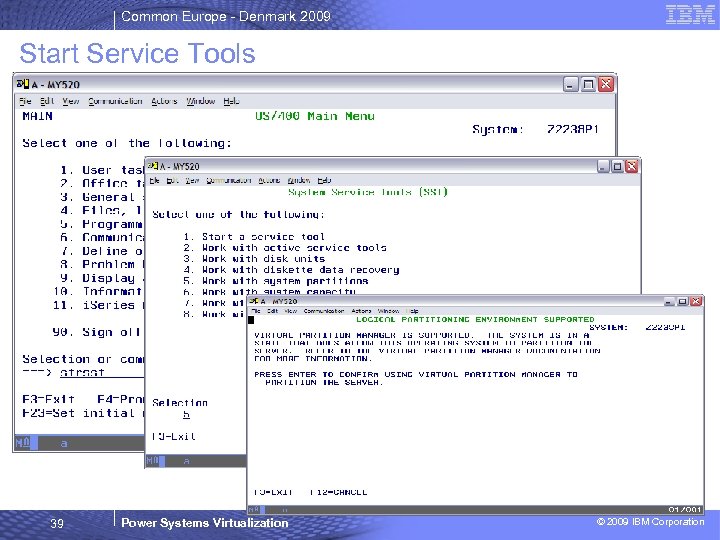Click session icon in front partitioning window title
Screen dimensions: 720x540
click(253, 301)
